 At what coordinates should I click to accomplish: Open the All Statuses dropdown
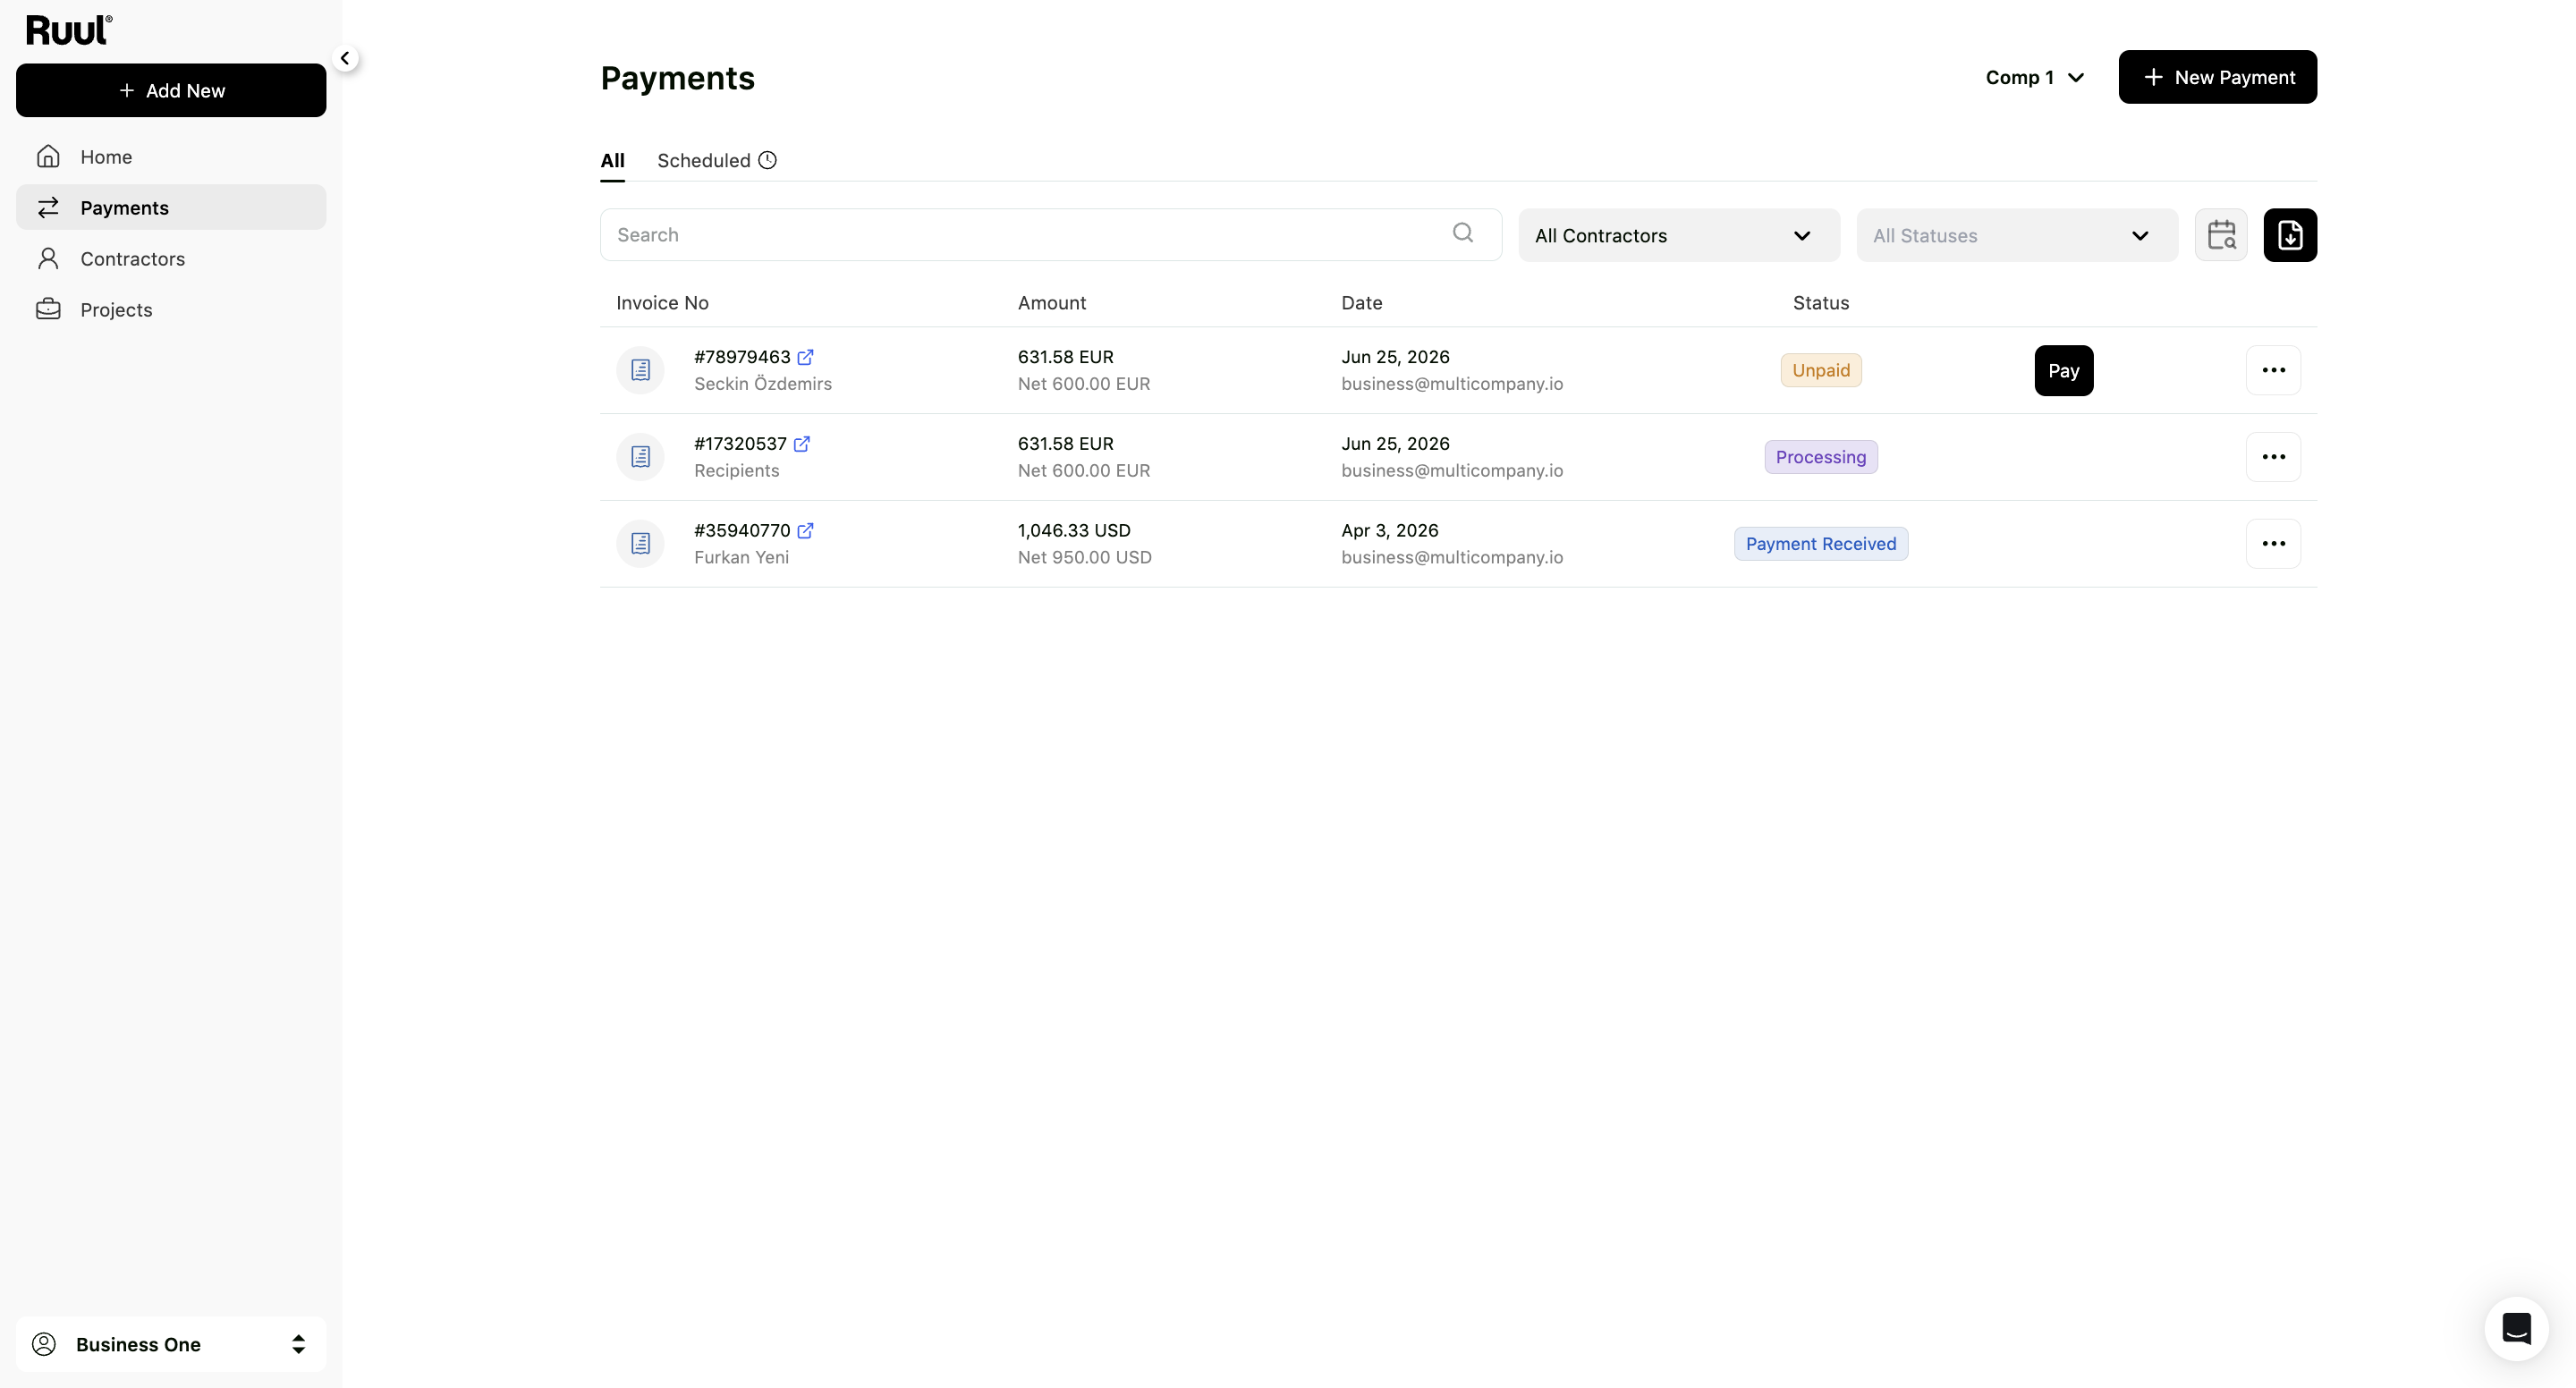click(x=2017, y=236)
